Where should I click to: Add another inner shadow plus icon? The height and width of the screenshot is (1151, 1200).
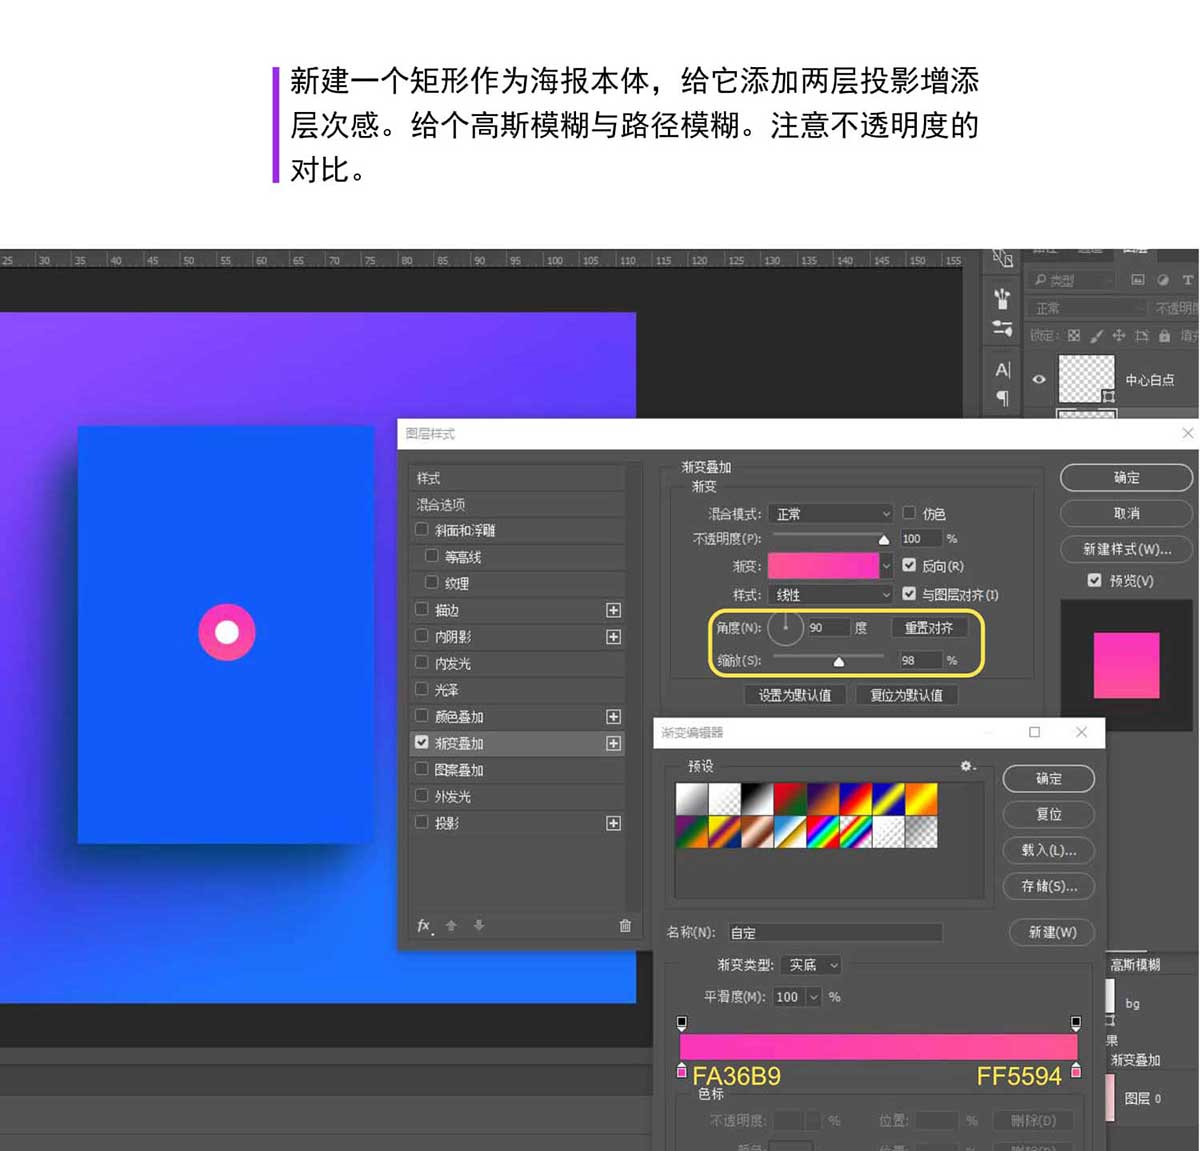pyautogui.click(x=613, y=637)
